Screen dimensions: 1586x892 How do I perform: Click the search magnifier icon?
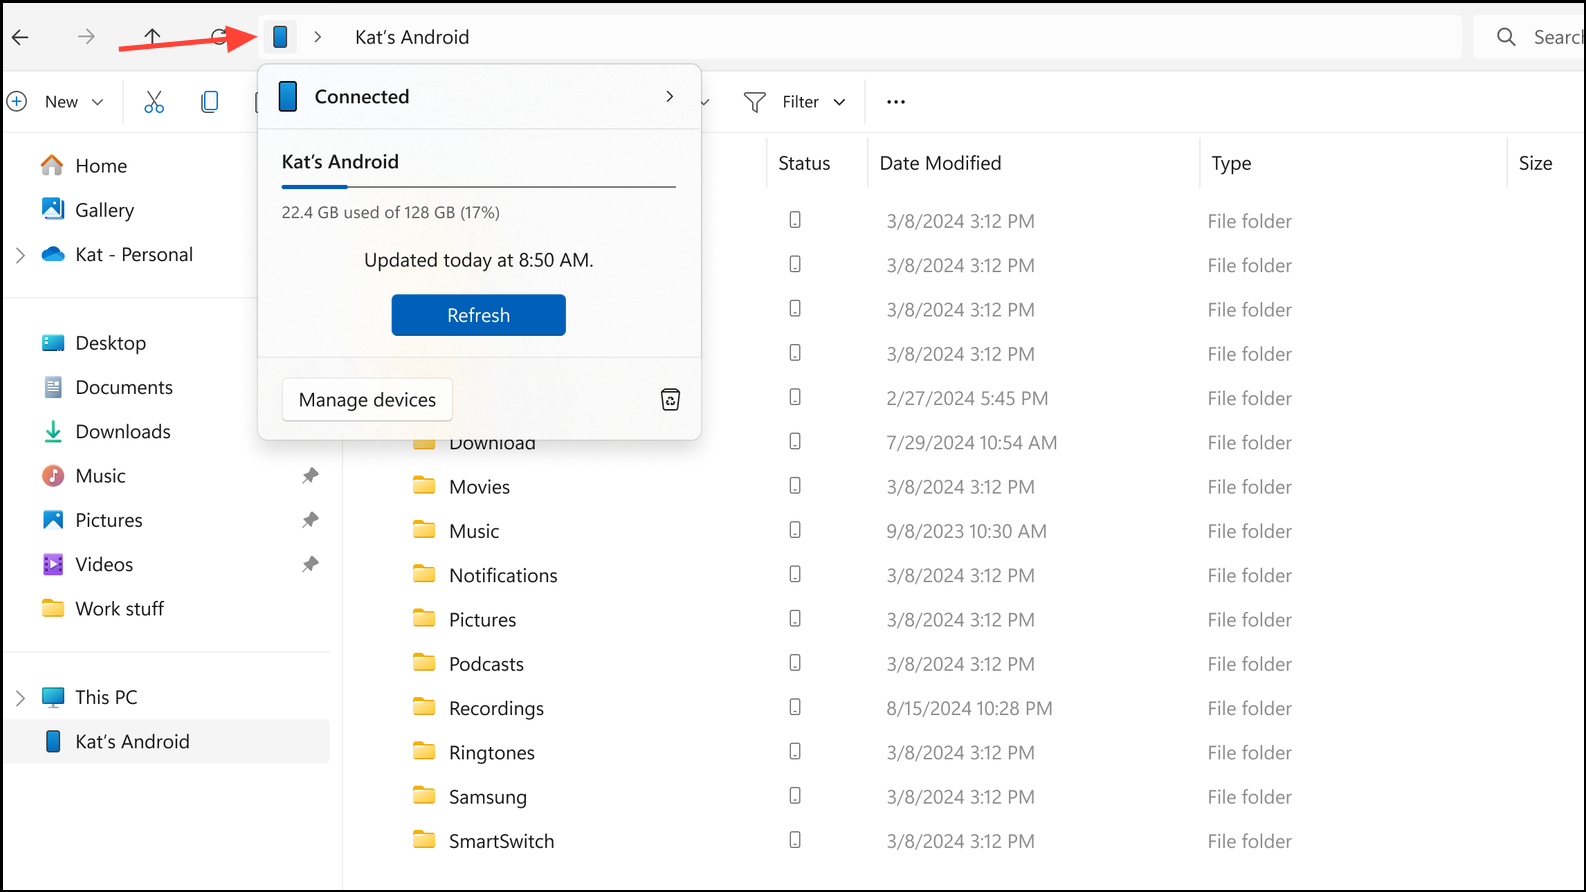(x=1506, y=37)
